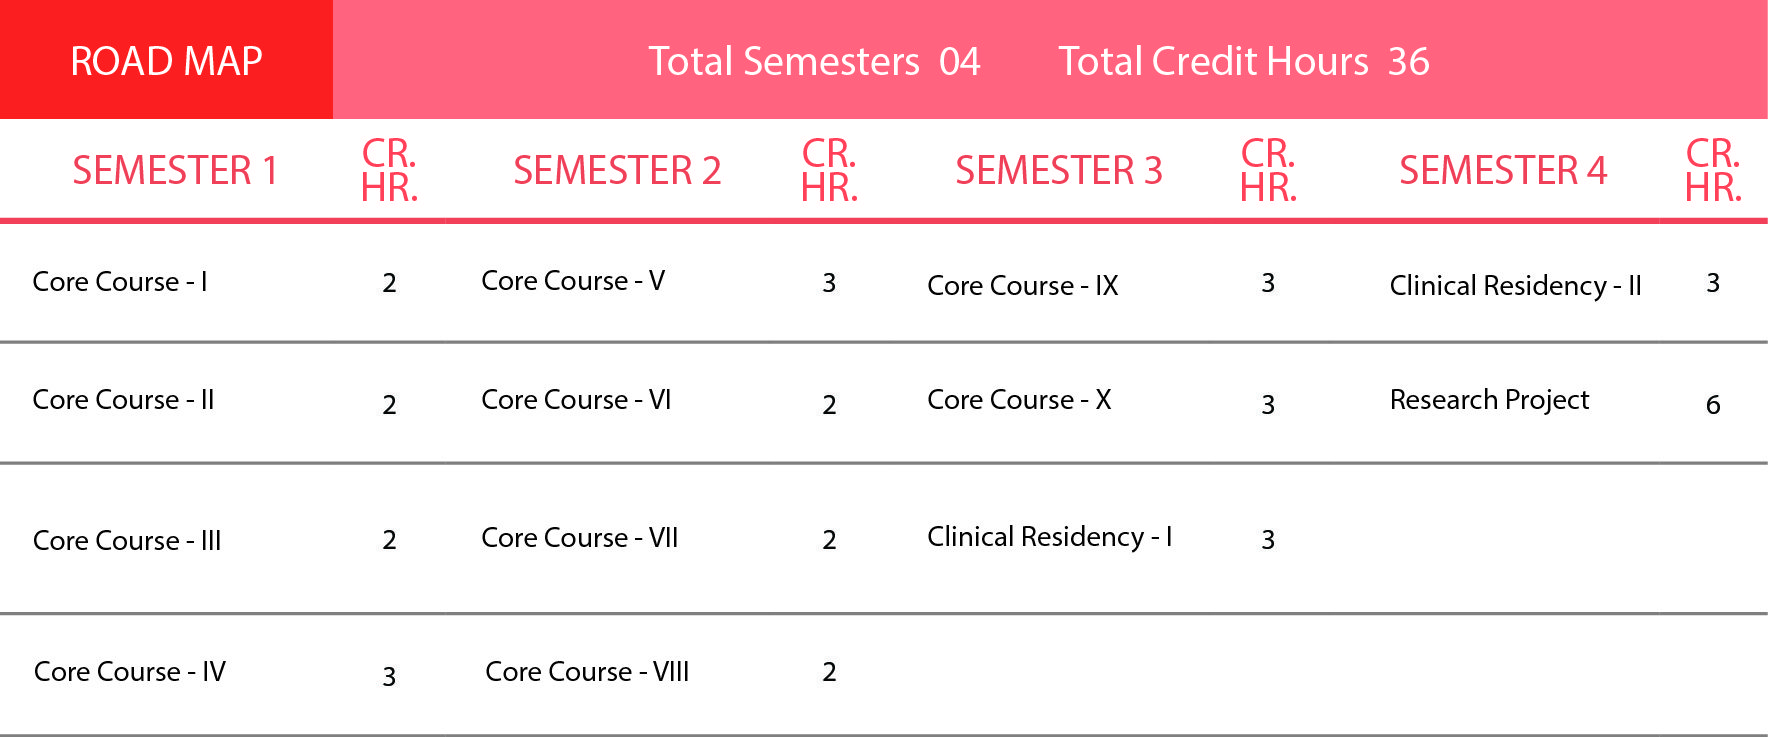This screenshot has width=1768, height=737.
Task: Select the Core Course - IV entry
Action: (x=130, y=672)
